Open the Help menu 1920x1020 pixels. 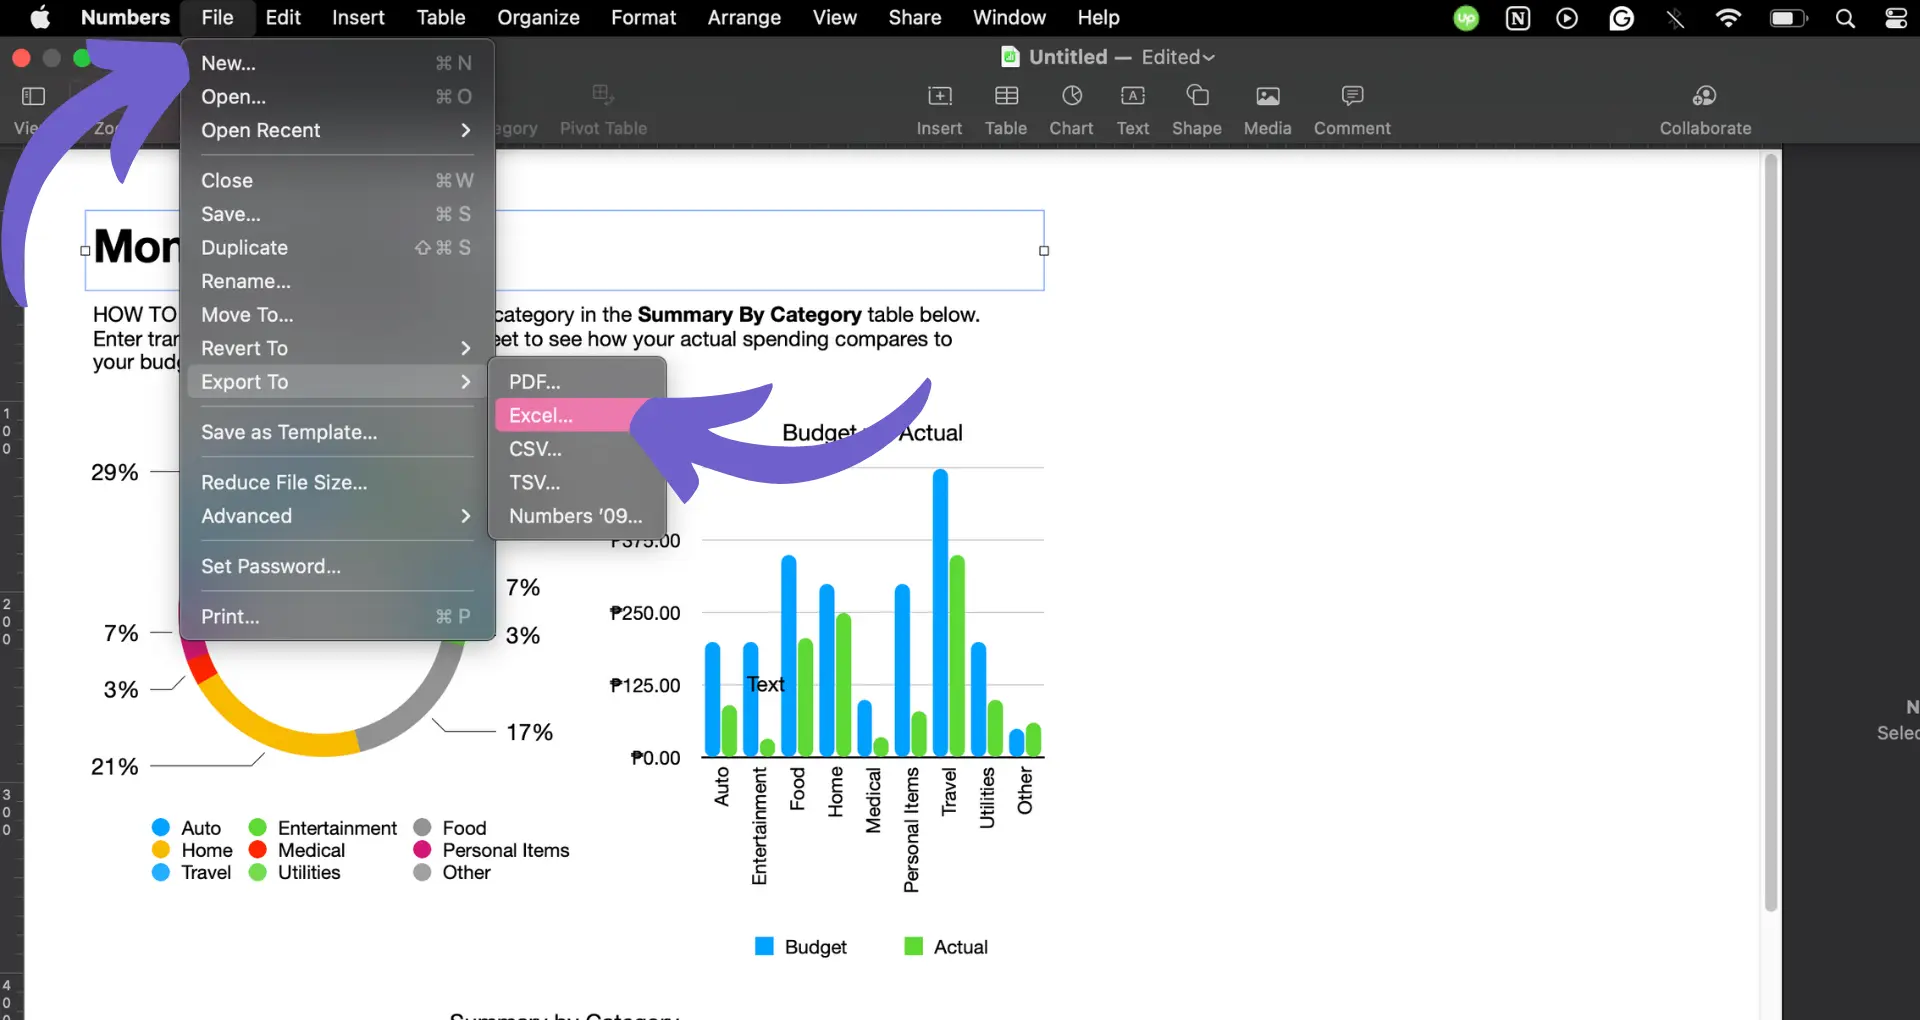[1098, 17]
